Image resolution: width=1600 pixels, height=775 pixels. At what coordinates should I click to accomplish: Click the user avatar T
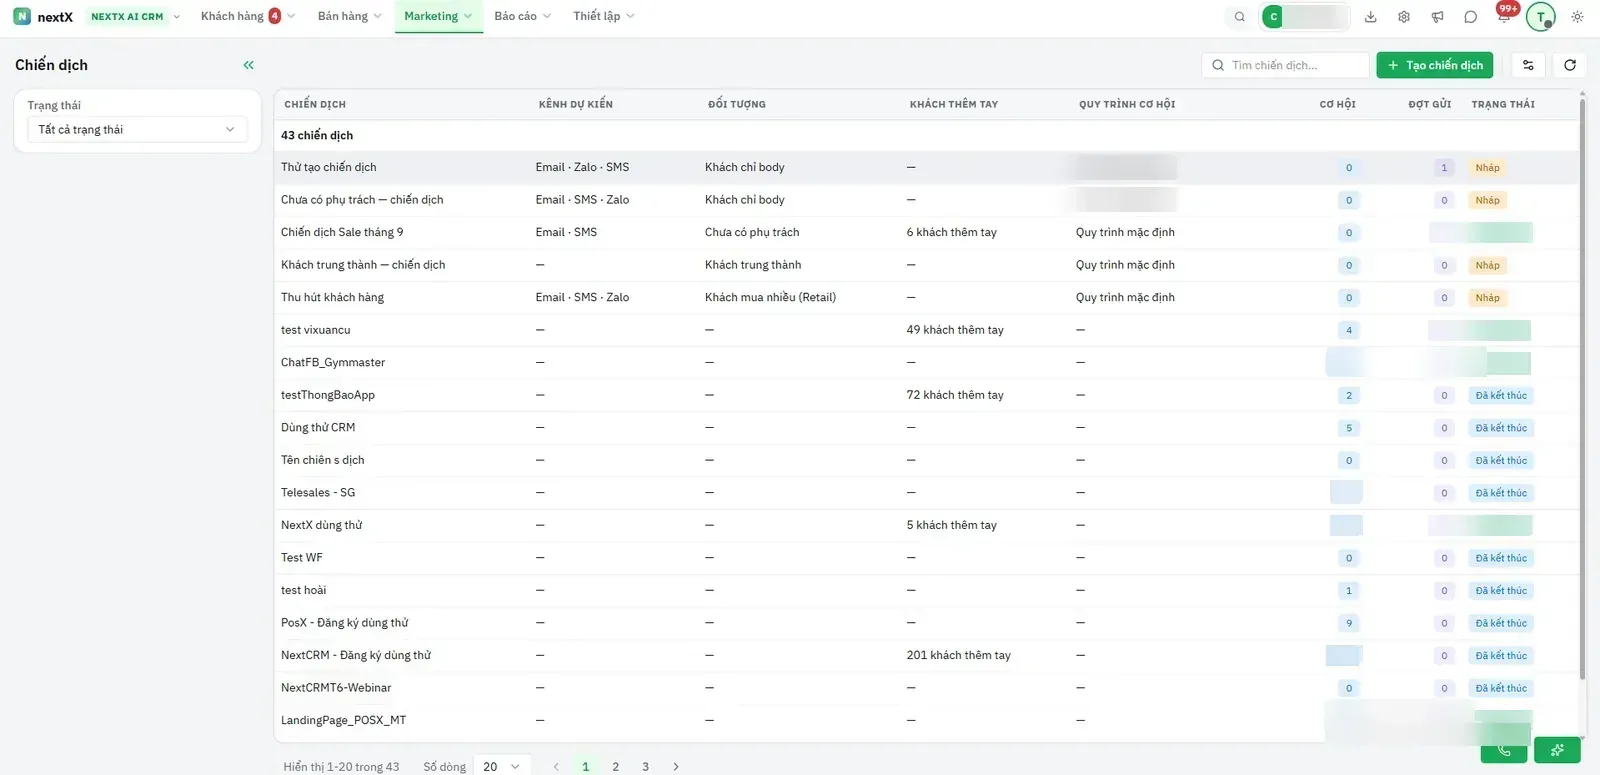coord(1541,17)
